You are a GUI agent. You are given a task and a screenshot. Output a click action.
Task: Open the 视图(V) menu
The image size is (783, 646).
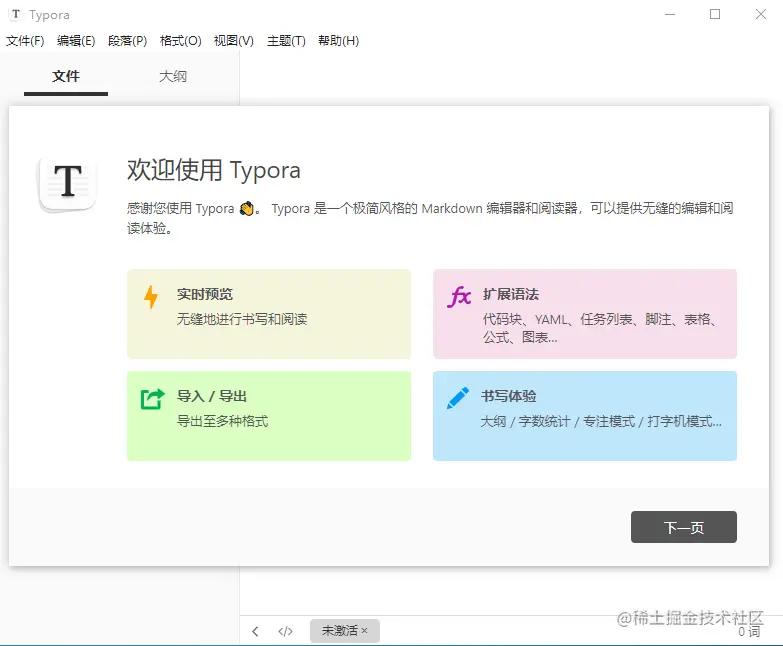click(x=234, y=41)
